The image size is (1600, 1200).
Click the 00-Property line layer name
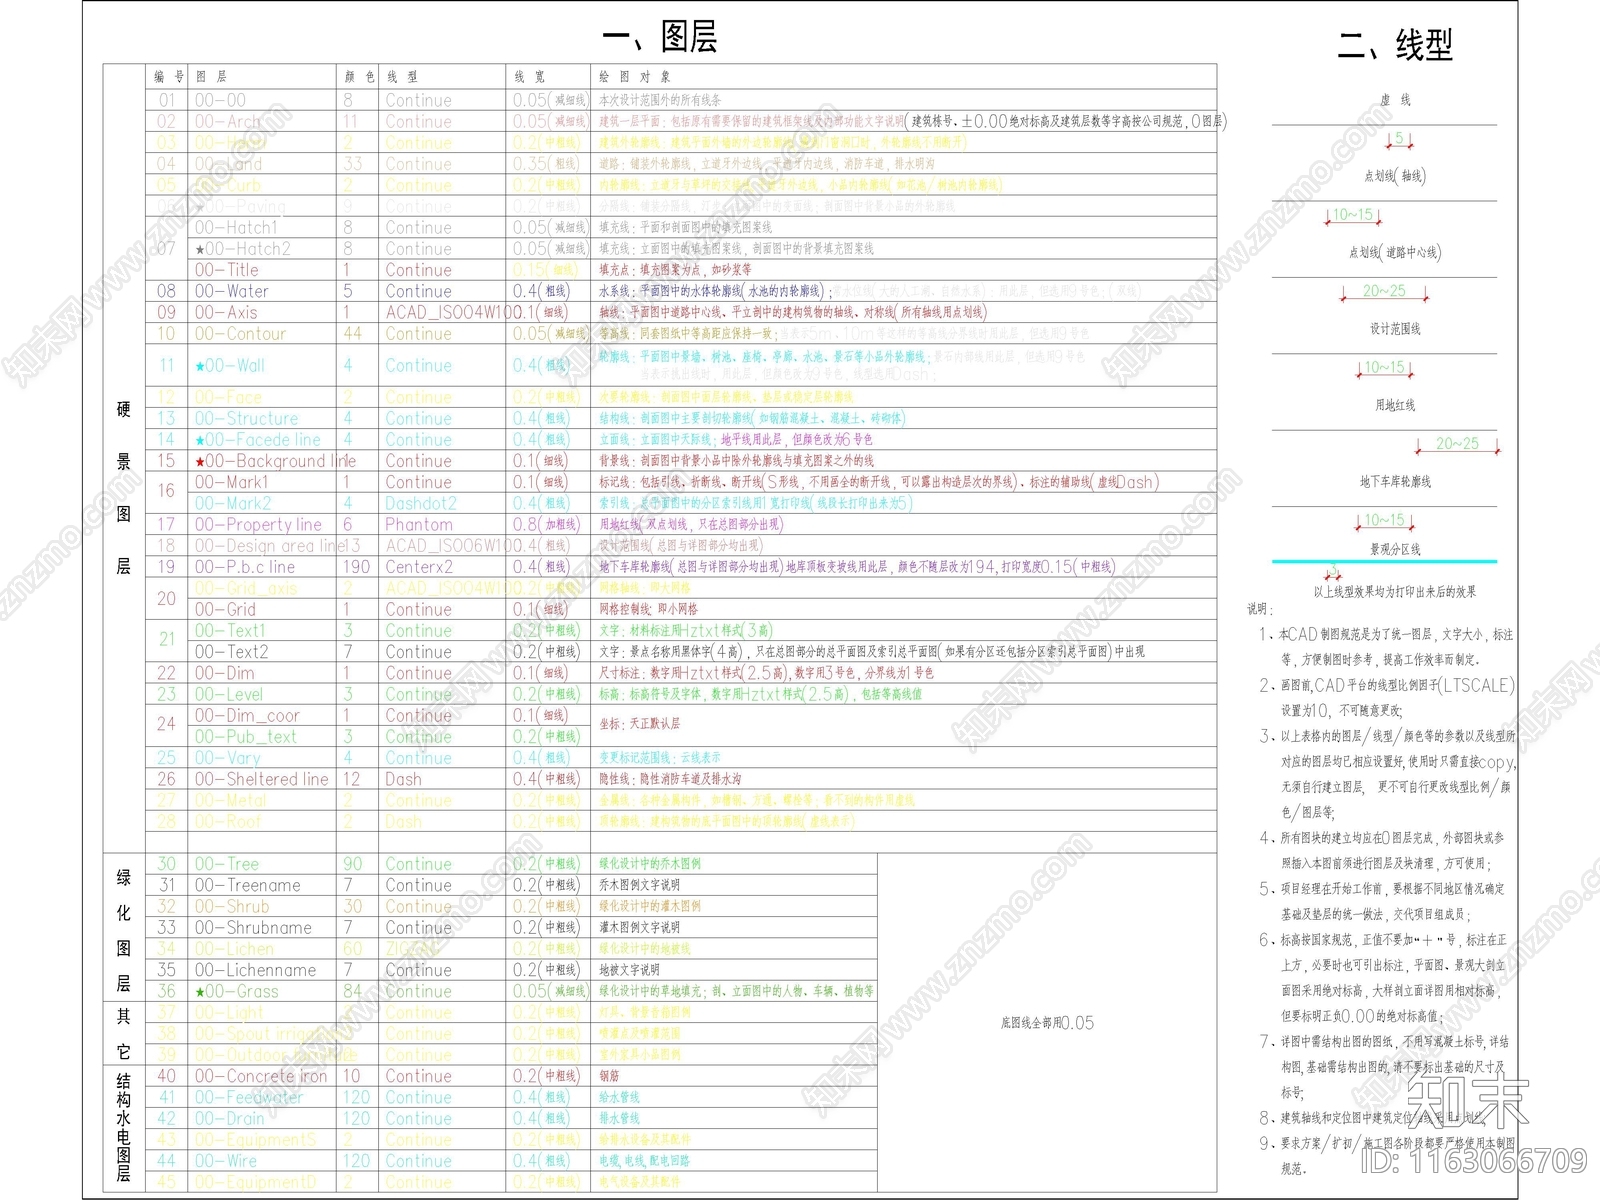click(x=258, y=524)
